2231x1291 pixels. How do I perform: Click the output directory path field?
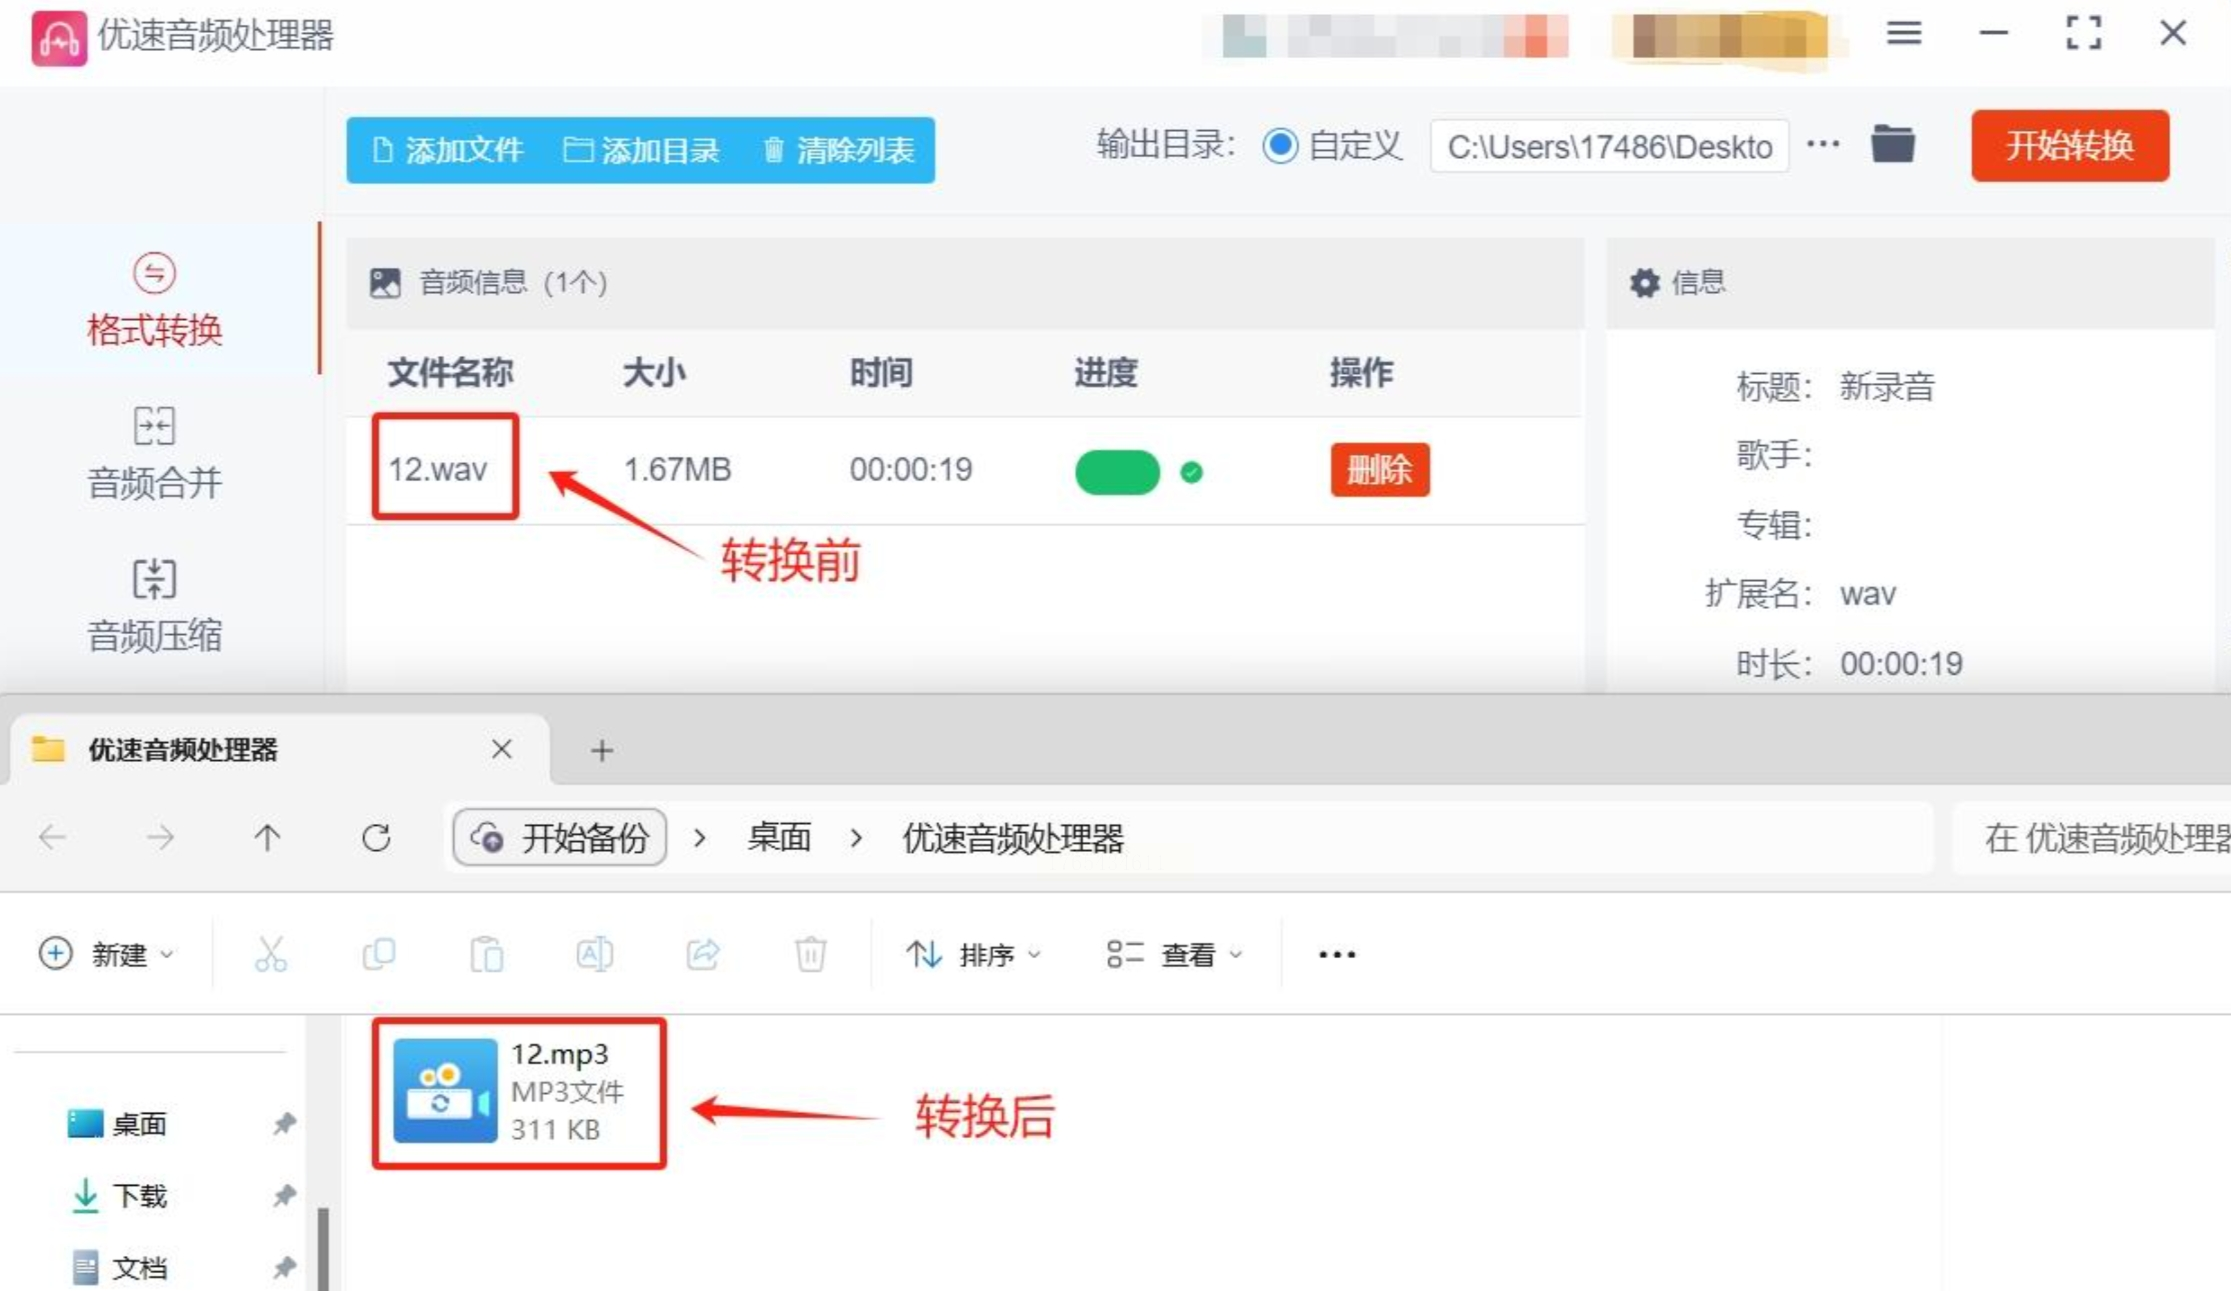1608,147
